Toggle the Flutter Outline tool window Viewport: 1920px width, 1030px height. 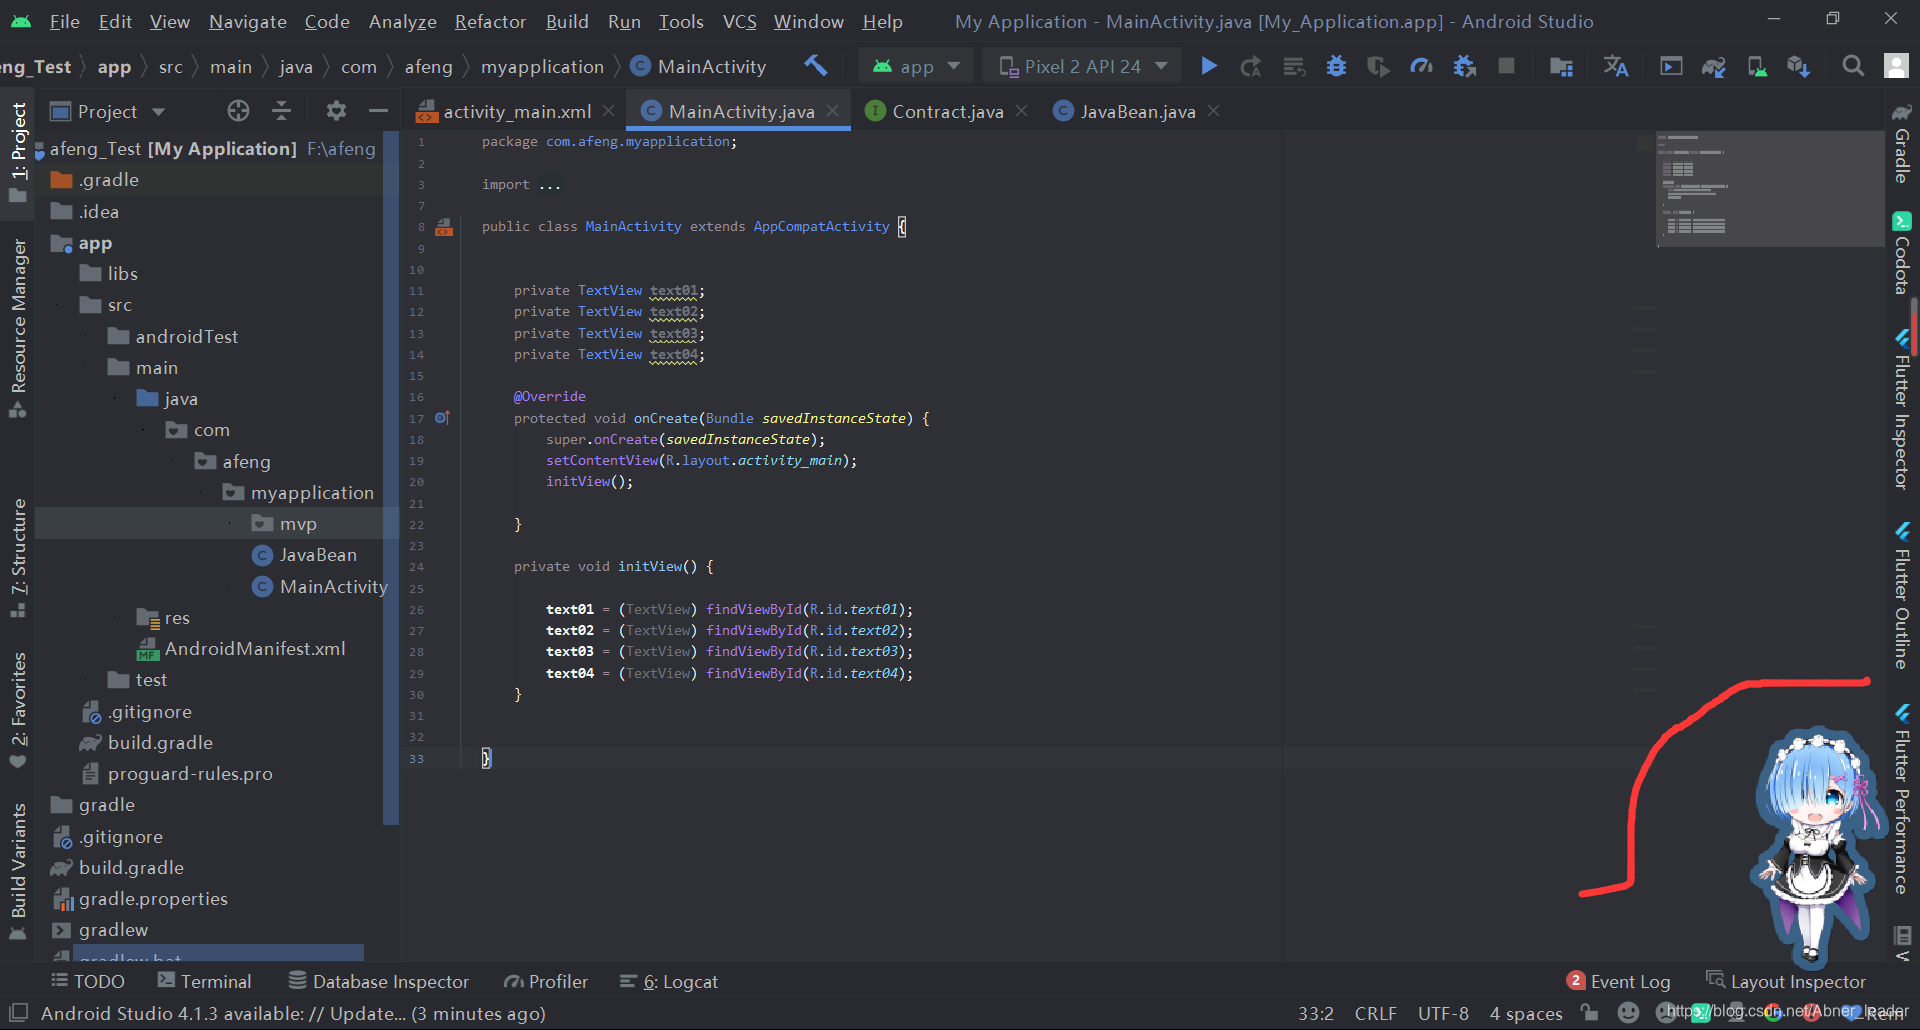(x=1902, y=595)
